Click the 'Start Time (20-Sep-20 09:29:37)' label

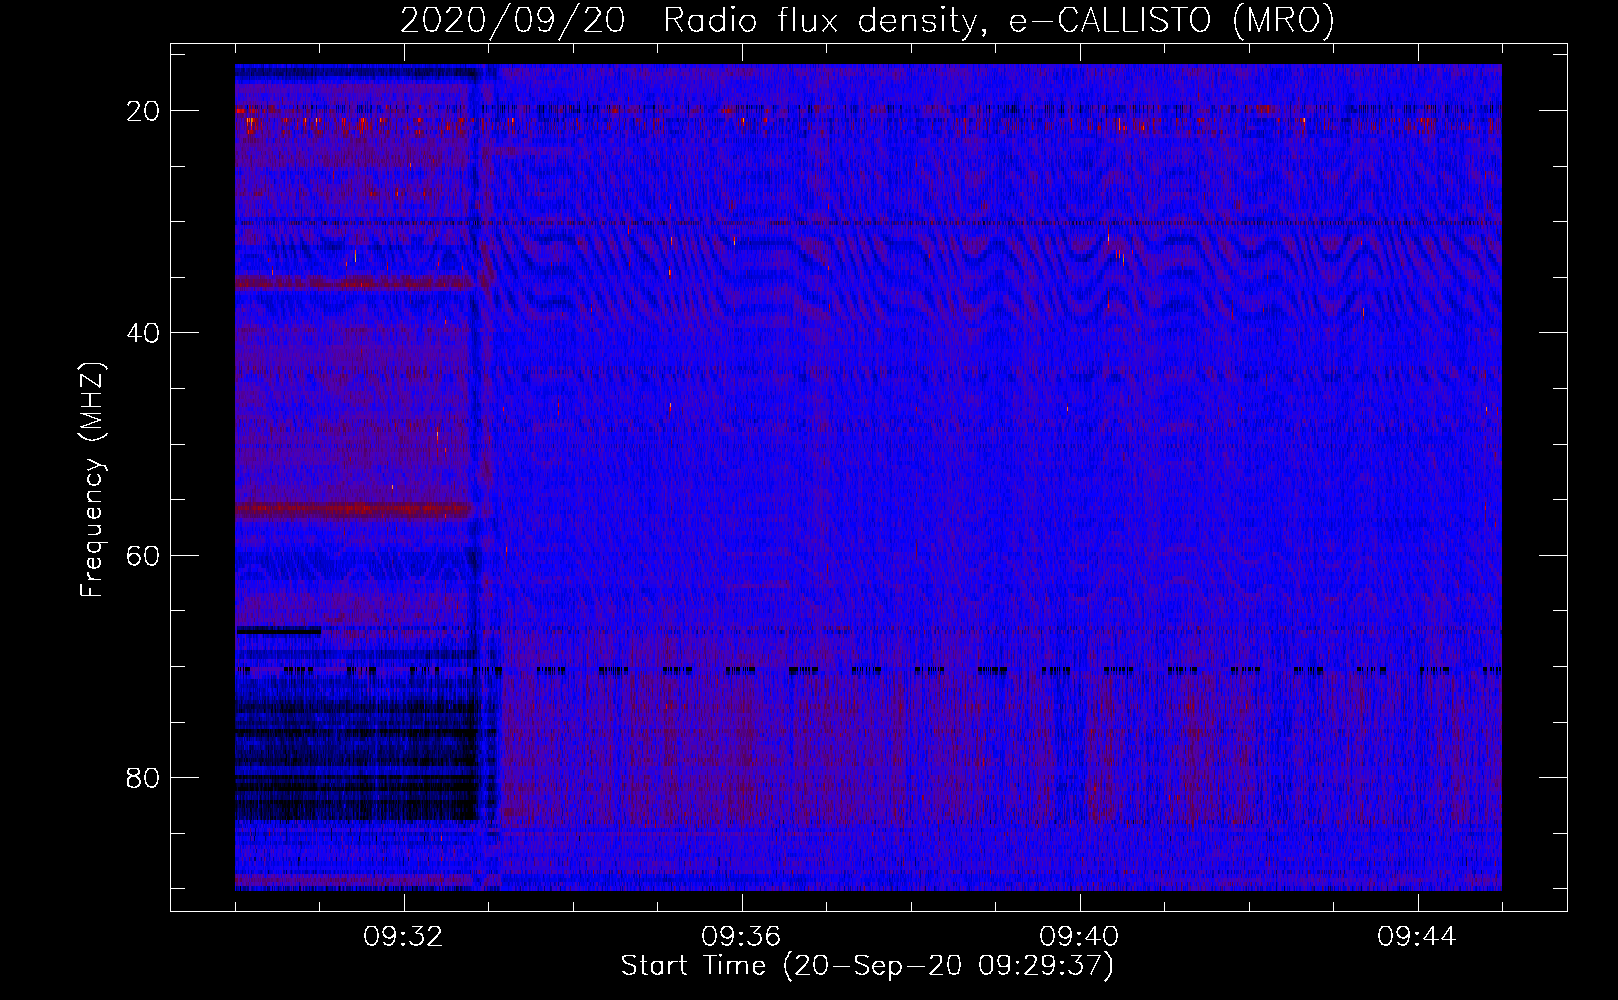tap(867, 966)
